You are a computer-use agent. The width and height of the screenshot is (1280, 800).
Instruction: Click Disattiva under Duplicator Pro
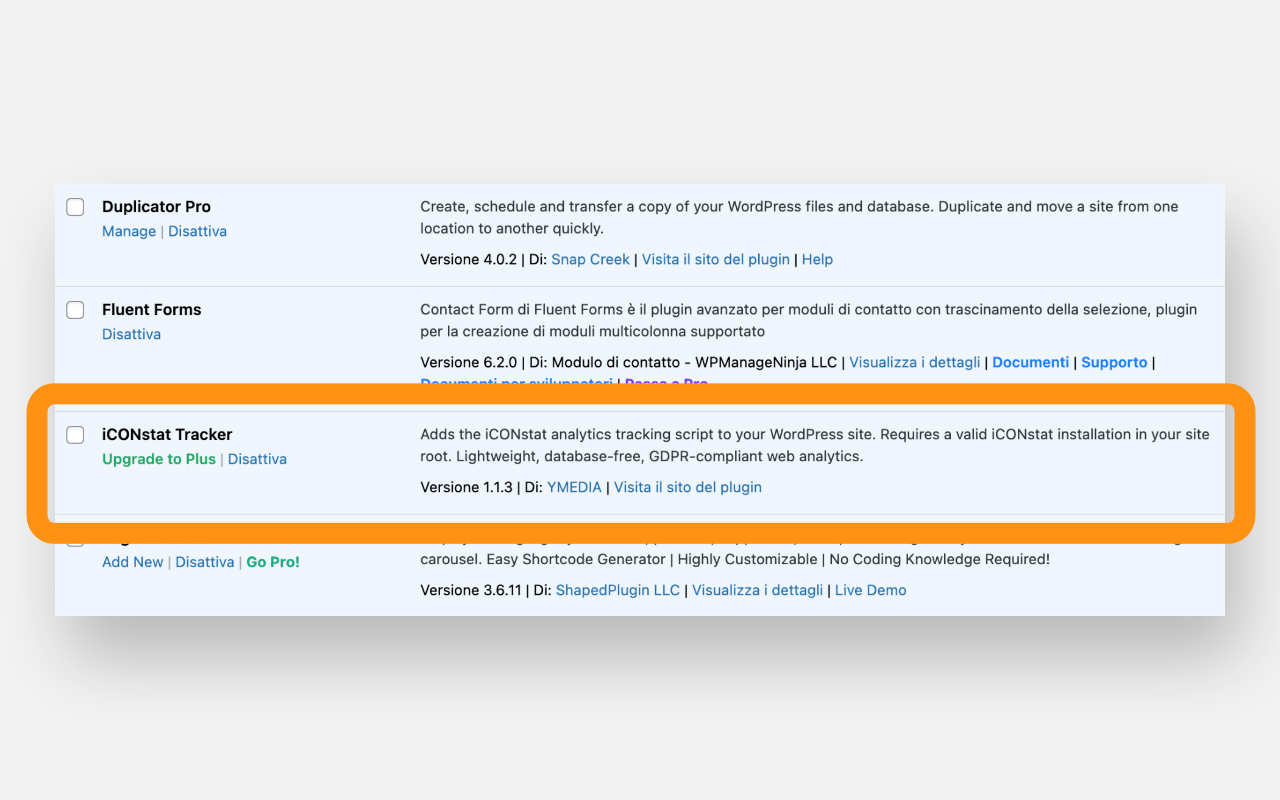click(197, 231)
